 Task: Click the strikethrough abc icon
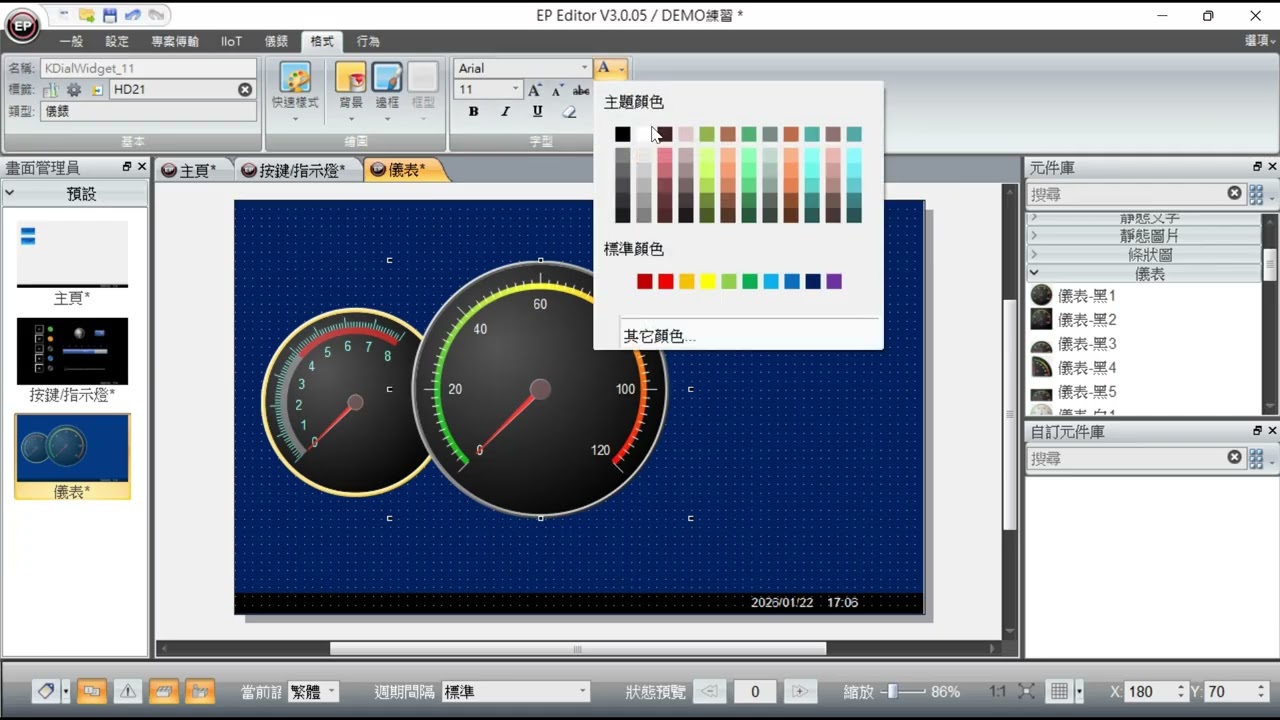[581, 90]
